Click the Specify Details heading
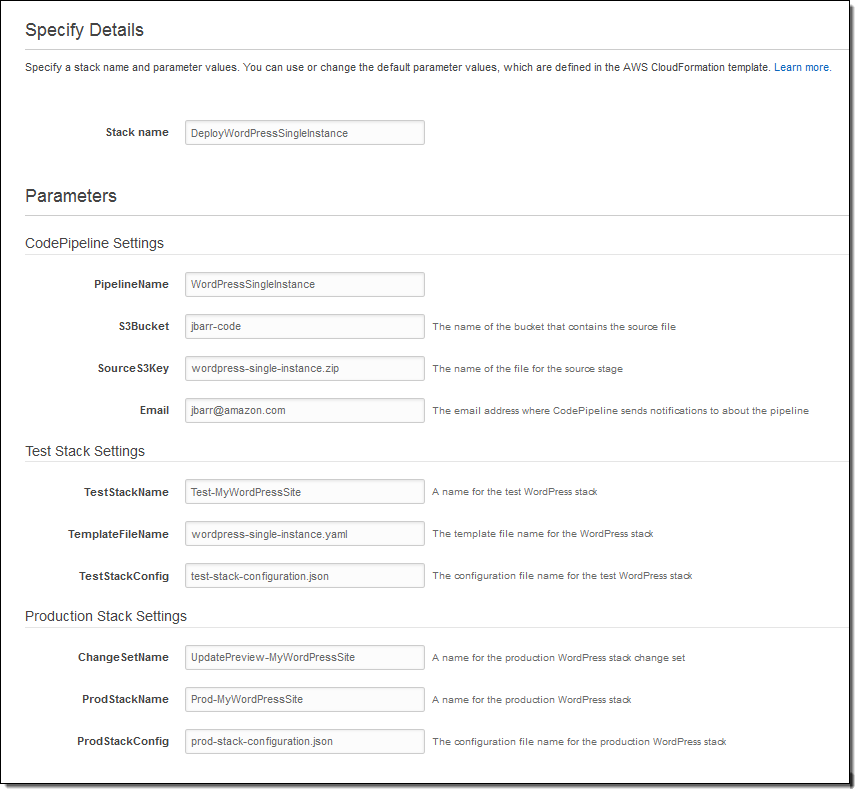860x794 pixels. click(84, 30)
